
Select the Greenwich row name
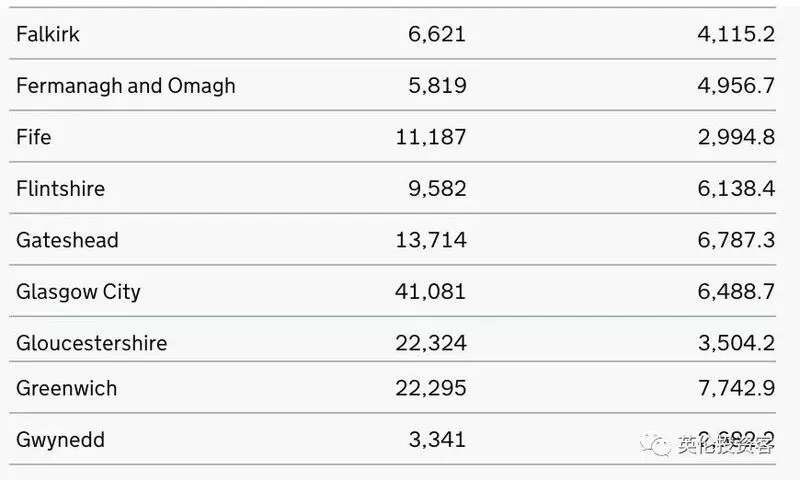(x=67, y=388)
